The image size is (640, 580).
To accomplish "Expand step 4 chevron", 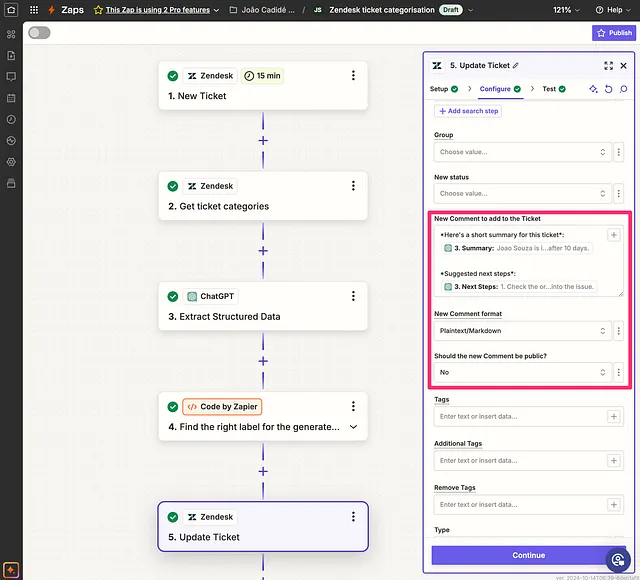I will coord(353,427).
